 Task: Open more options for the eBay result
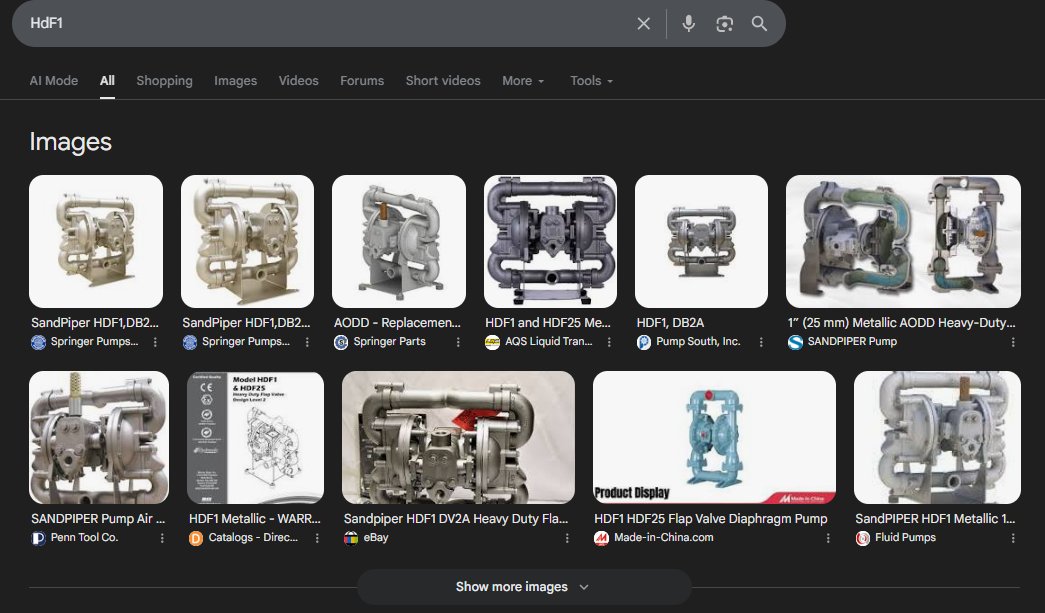566,538
